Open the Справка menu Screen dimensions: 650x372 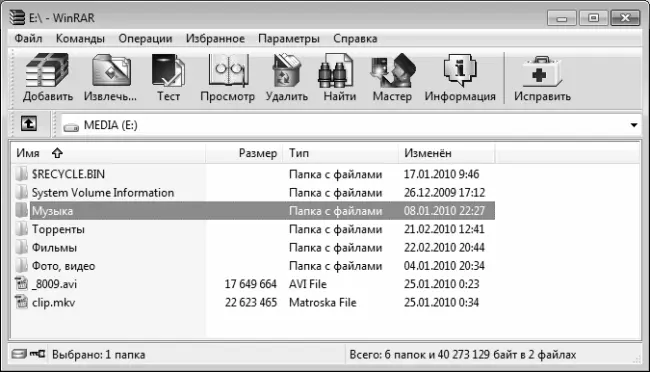[x=355, y=39]
